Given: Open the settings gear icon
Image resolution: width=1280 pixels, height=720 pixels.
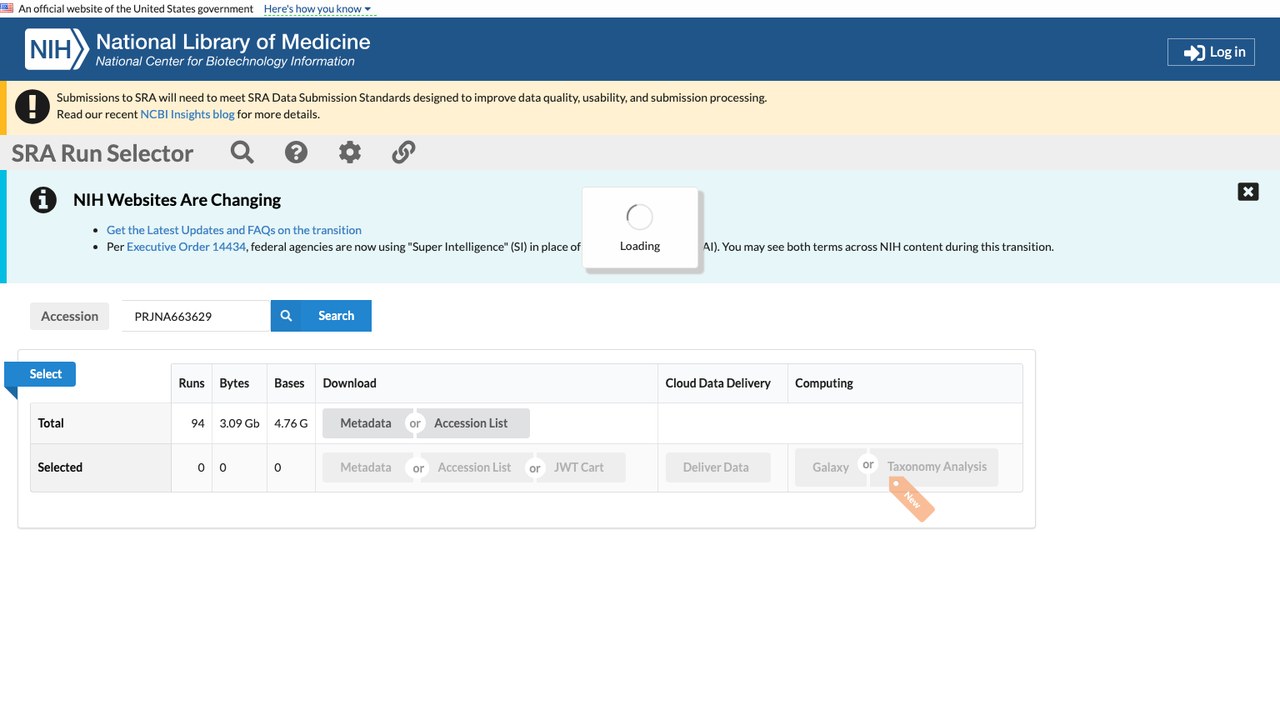Looking at the screenshot, I should [x=349, y=152].
